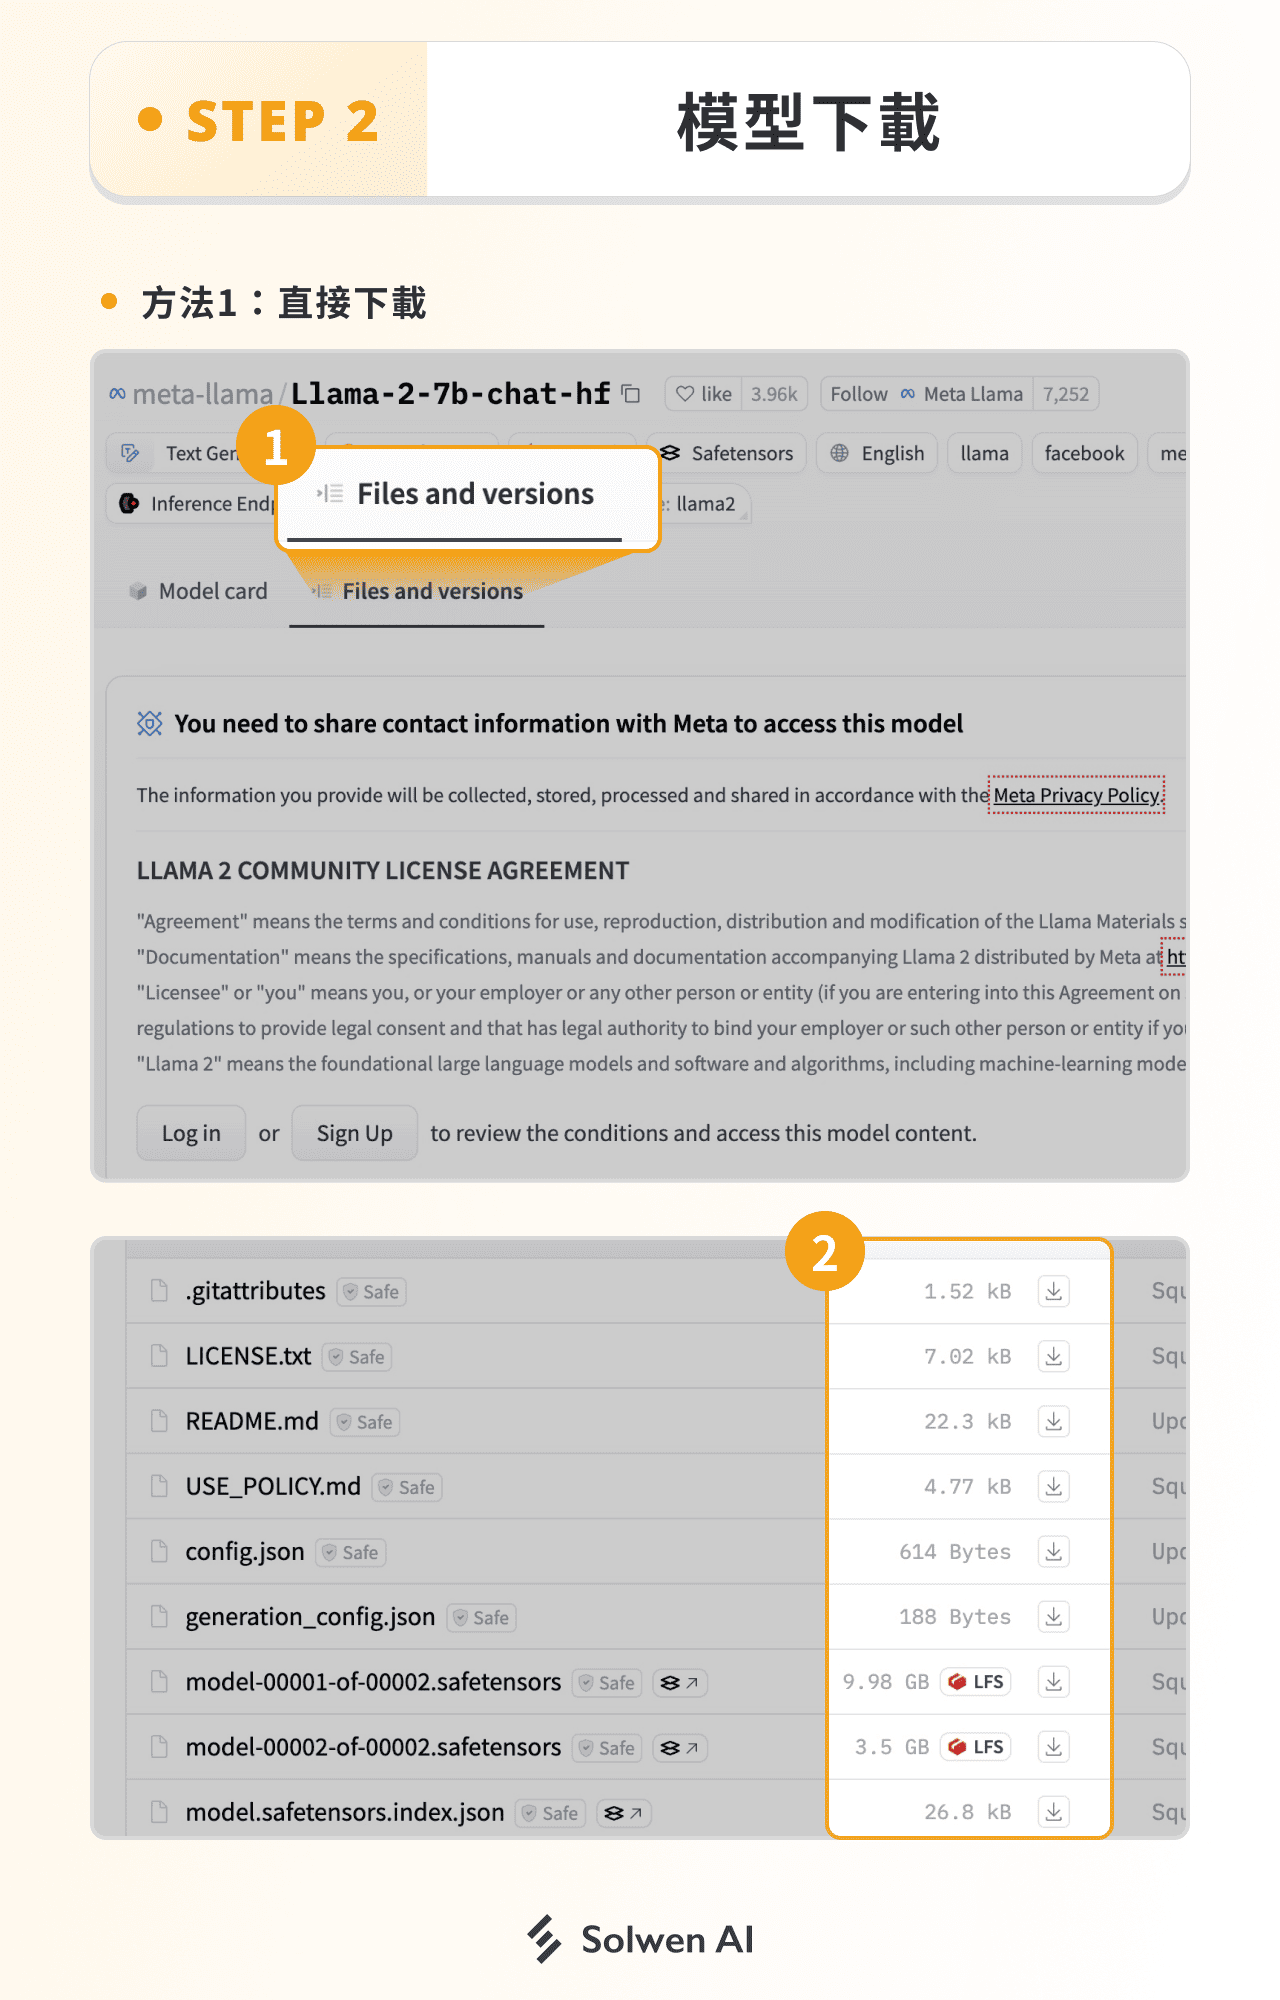This screenshot has width=1280, height=2000.
Task: Open safetensors viewer icon for model-00001
Action: point(680,1683)
